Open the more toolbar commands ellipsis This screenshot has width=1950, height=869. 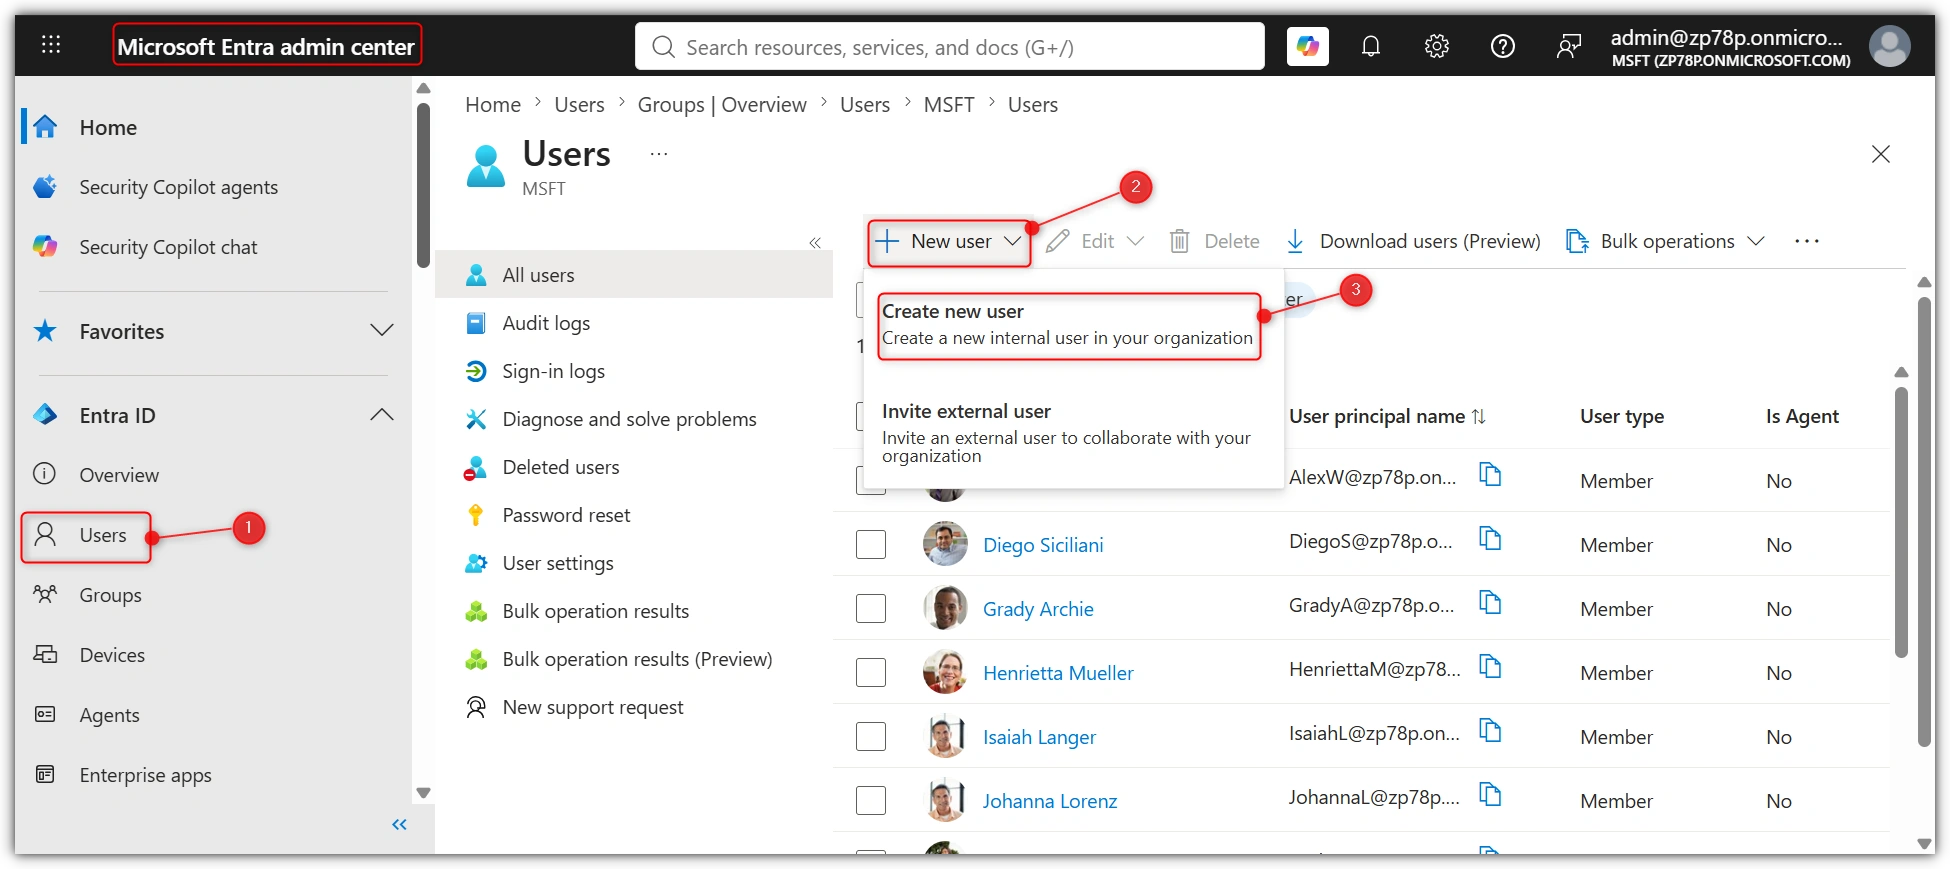[1807, 241]
